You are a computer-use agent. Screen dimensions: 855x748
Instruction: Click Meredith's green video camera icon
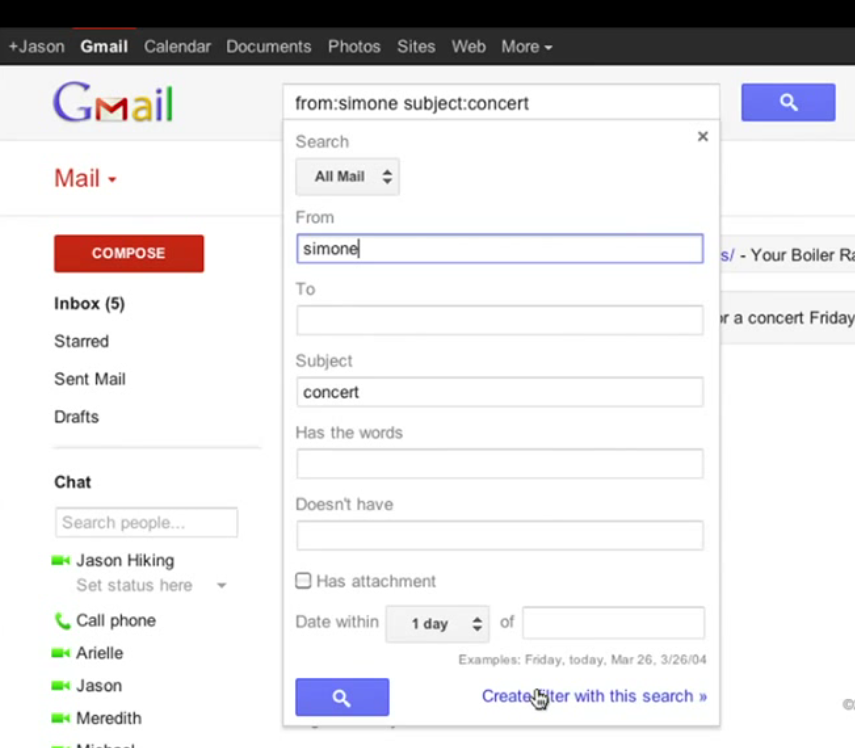61,719
